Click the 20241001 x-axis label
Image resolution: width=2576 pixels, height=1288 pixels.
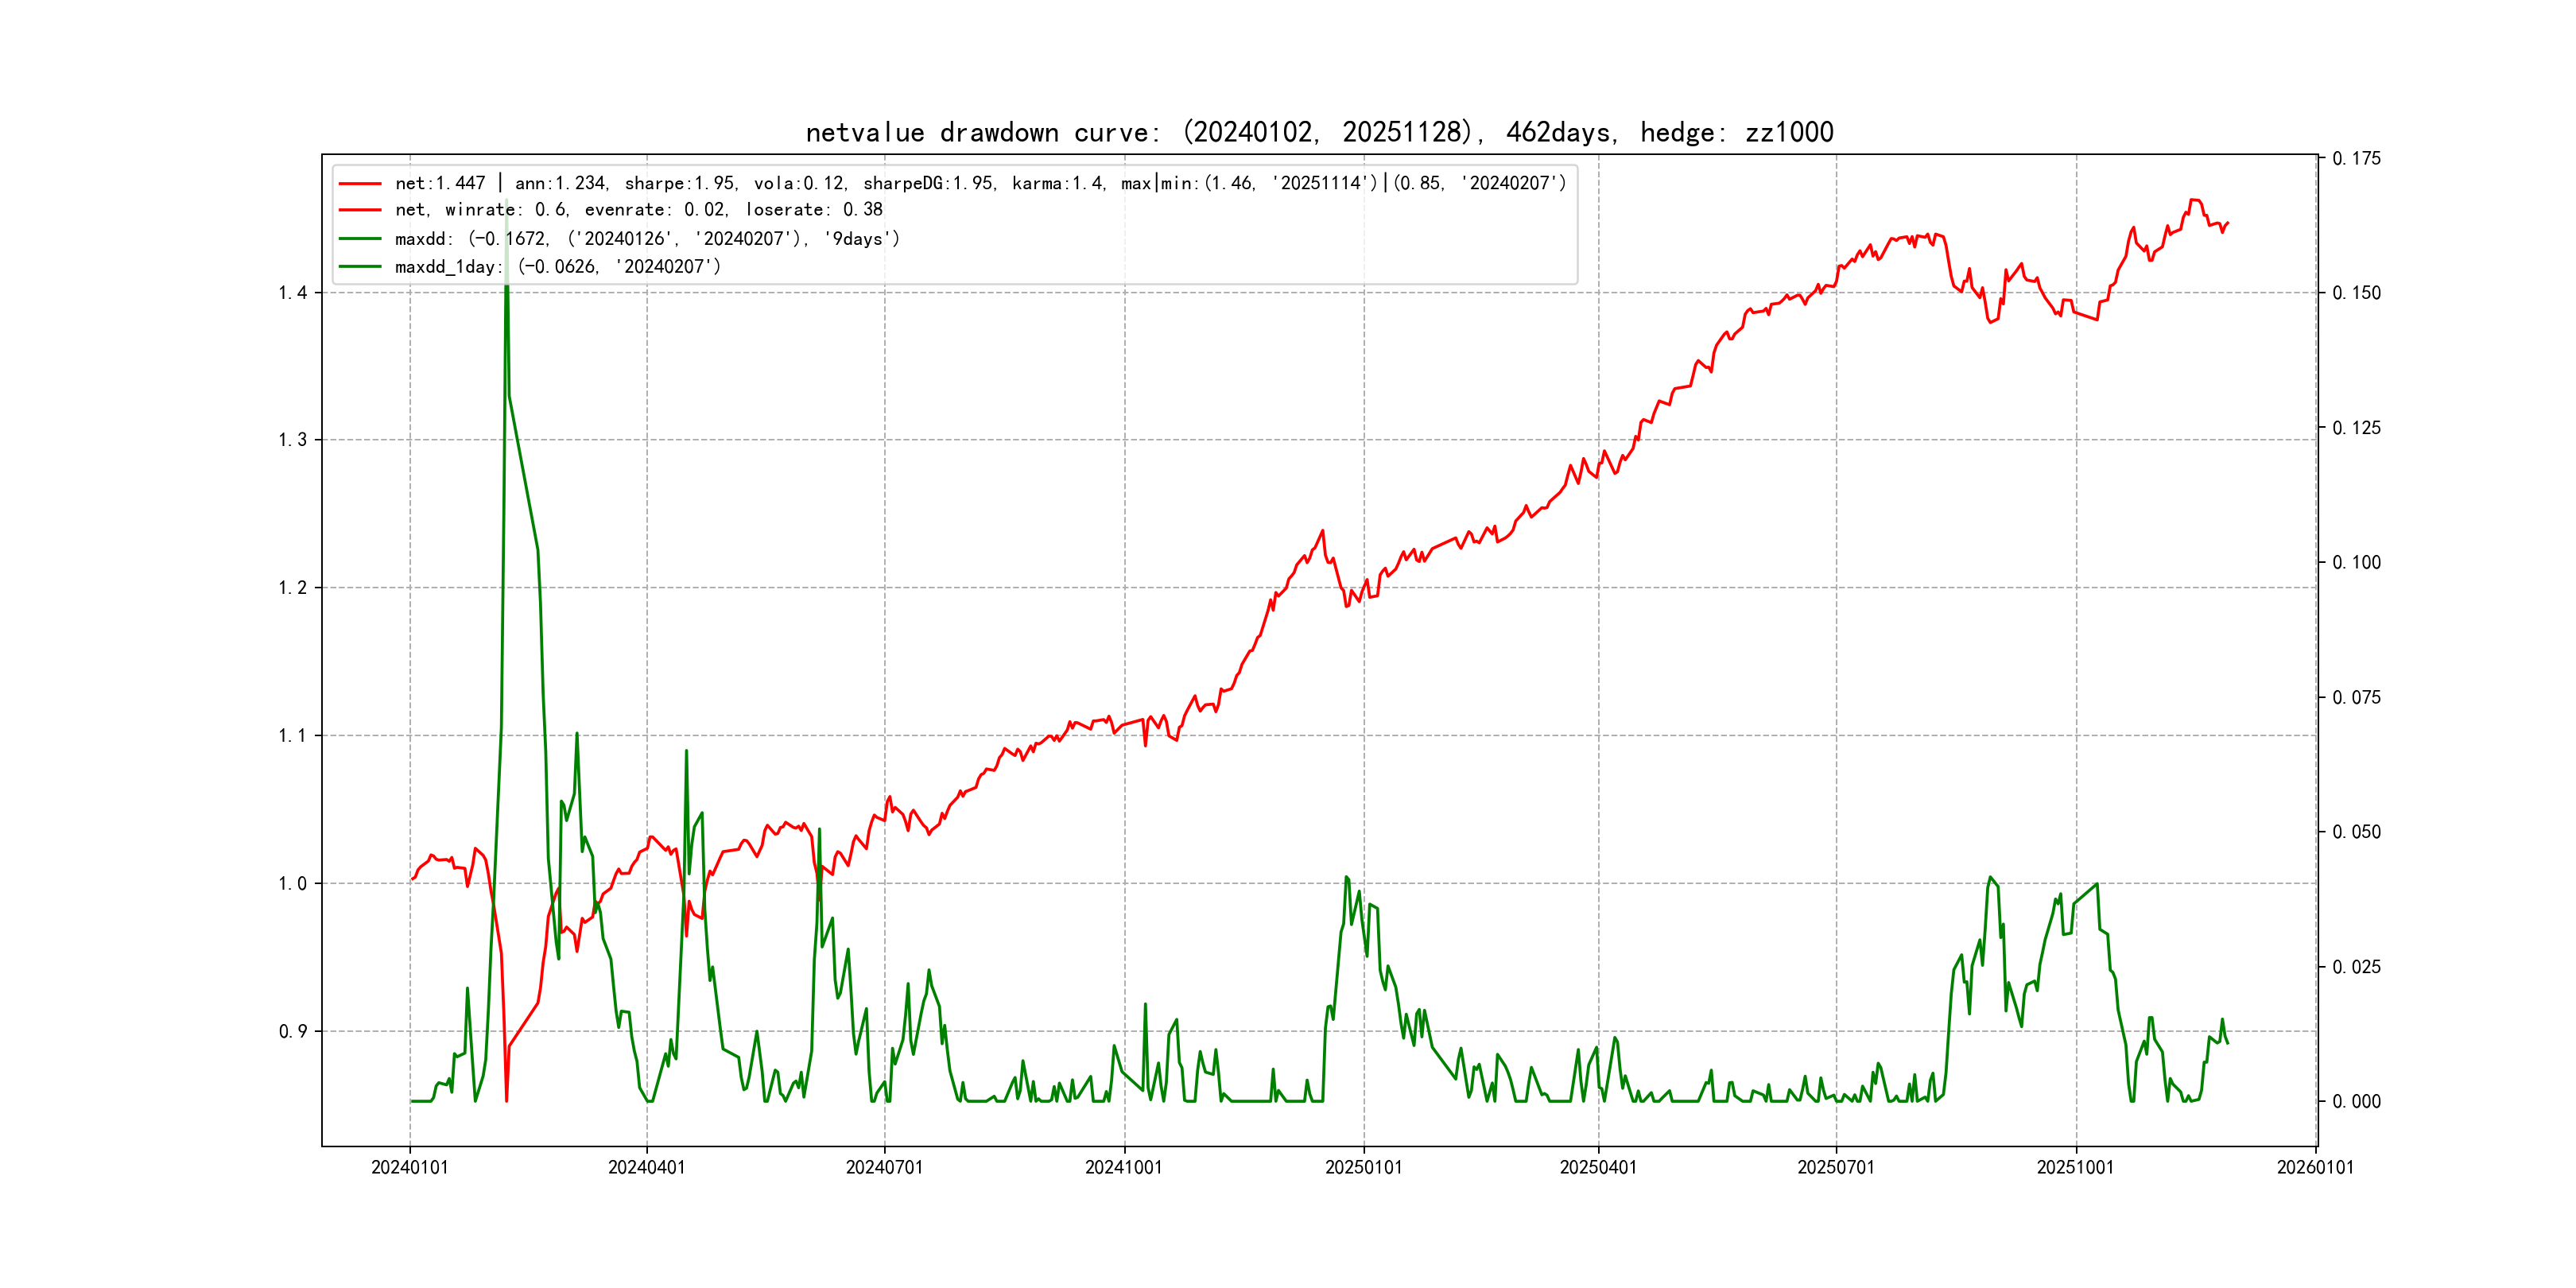pos(1124,1168)
